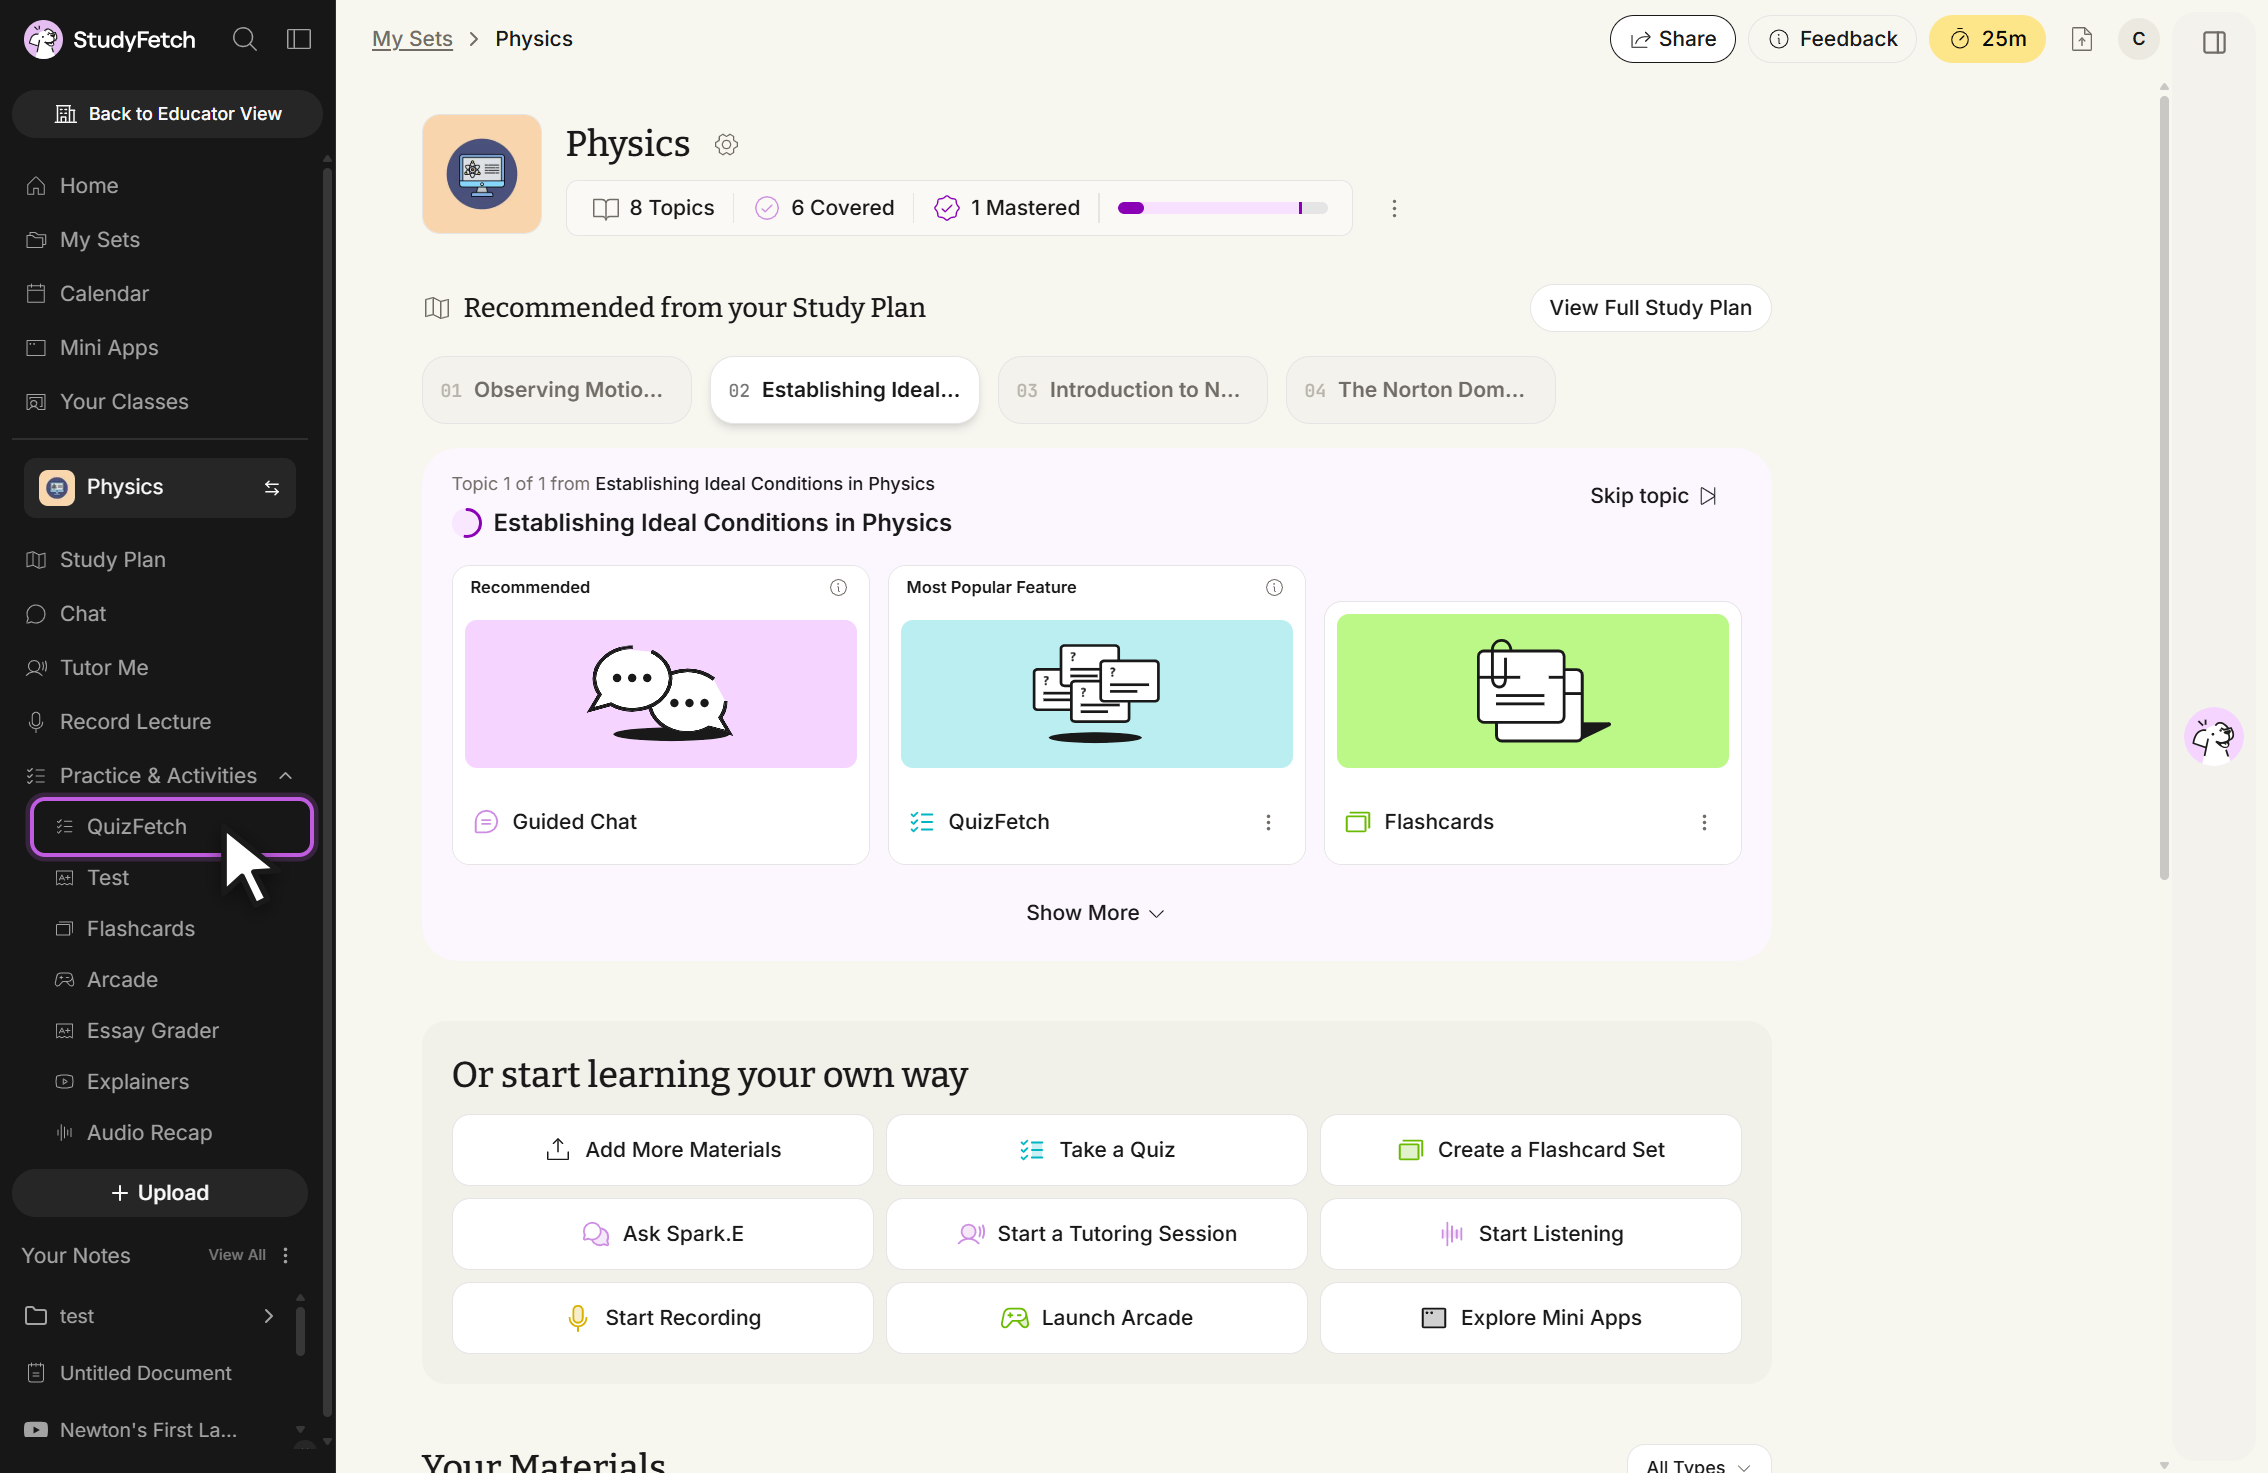Open the Spark.E mascot assistant bubble
2268x1473 pixels.
click(x=2213, y=737)
